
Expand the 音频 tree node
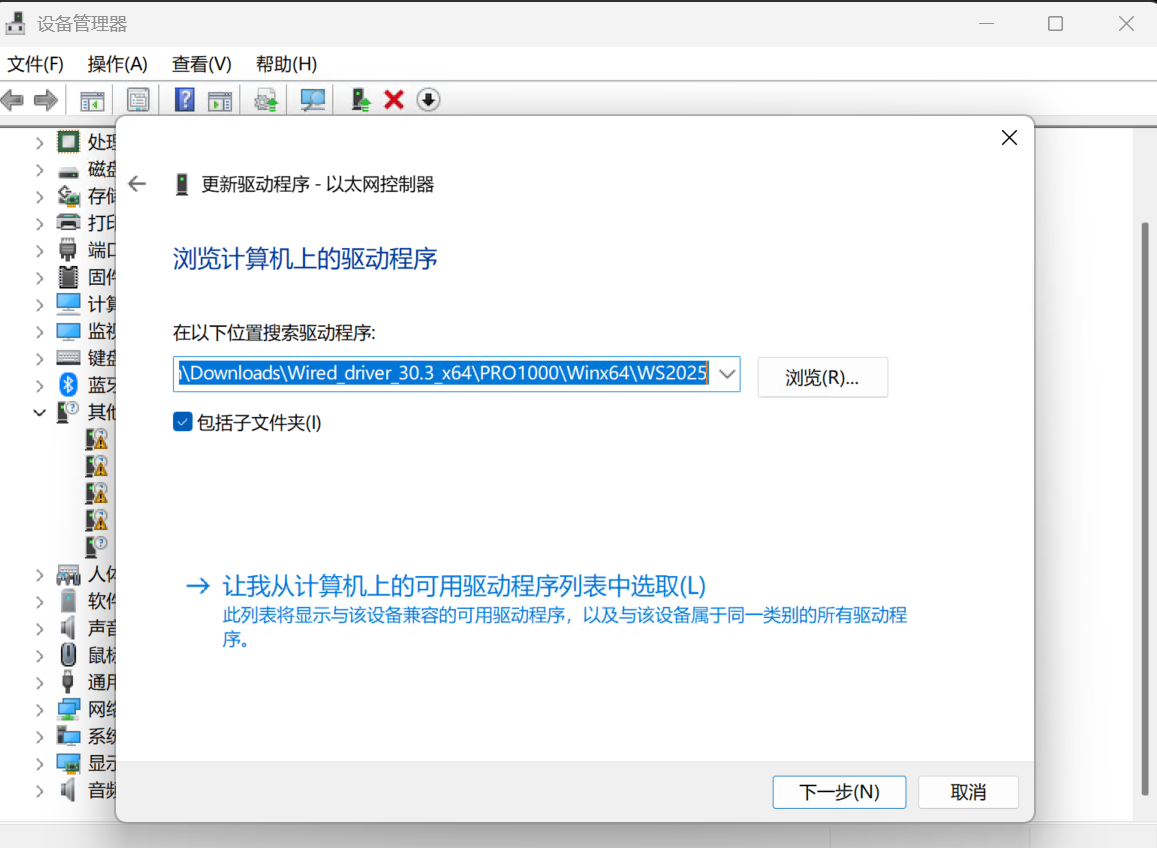tap(39, 790)
